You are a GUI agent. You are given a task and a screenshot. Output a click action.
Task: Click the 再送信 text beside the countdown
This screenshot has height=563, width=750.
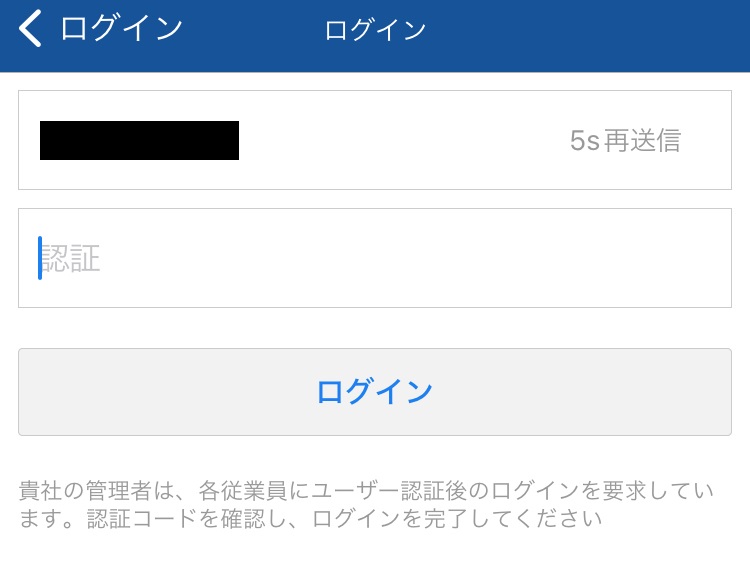click(x=642, y=141)
